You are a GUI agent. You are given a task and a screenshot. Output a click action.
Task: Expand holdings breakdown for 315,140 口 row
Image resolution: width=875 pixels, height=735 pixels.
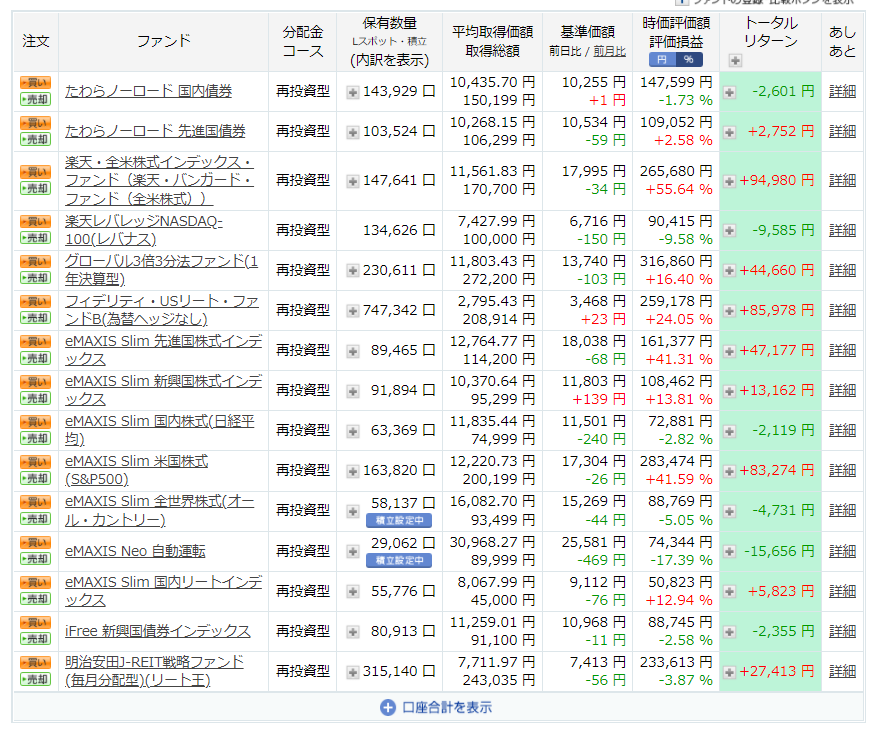pyautogui.click(x=353, y=672)
